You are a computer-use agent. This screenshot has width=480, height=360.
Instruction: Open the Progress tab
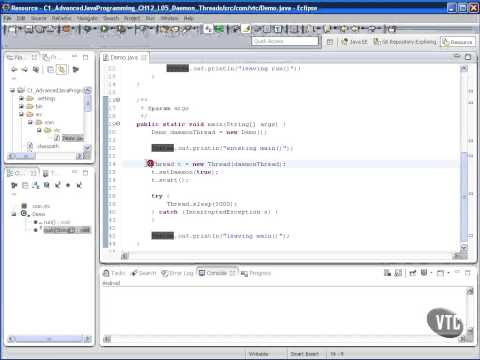click(256, 273)
